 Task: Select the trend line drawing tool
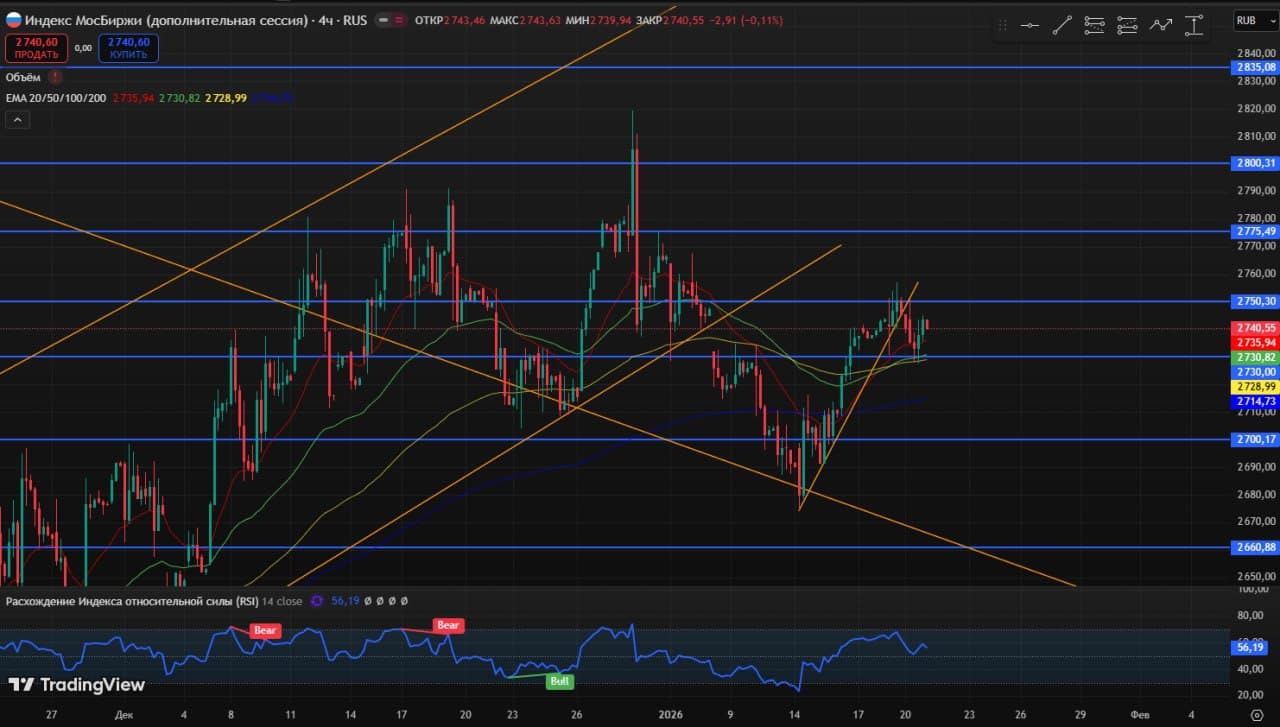click(1062, 26)
